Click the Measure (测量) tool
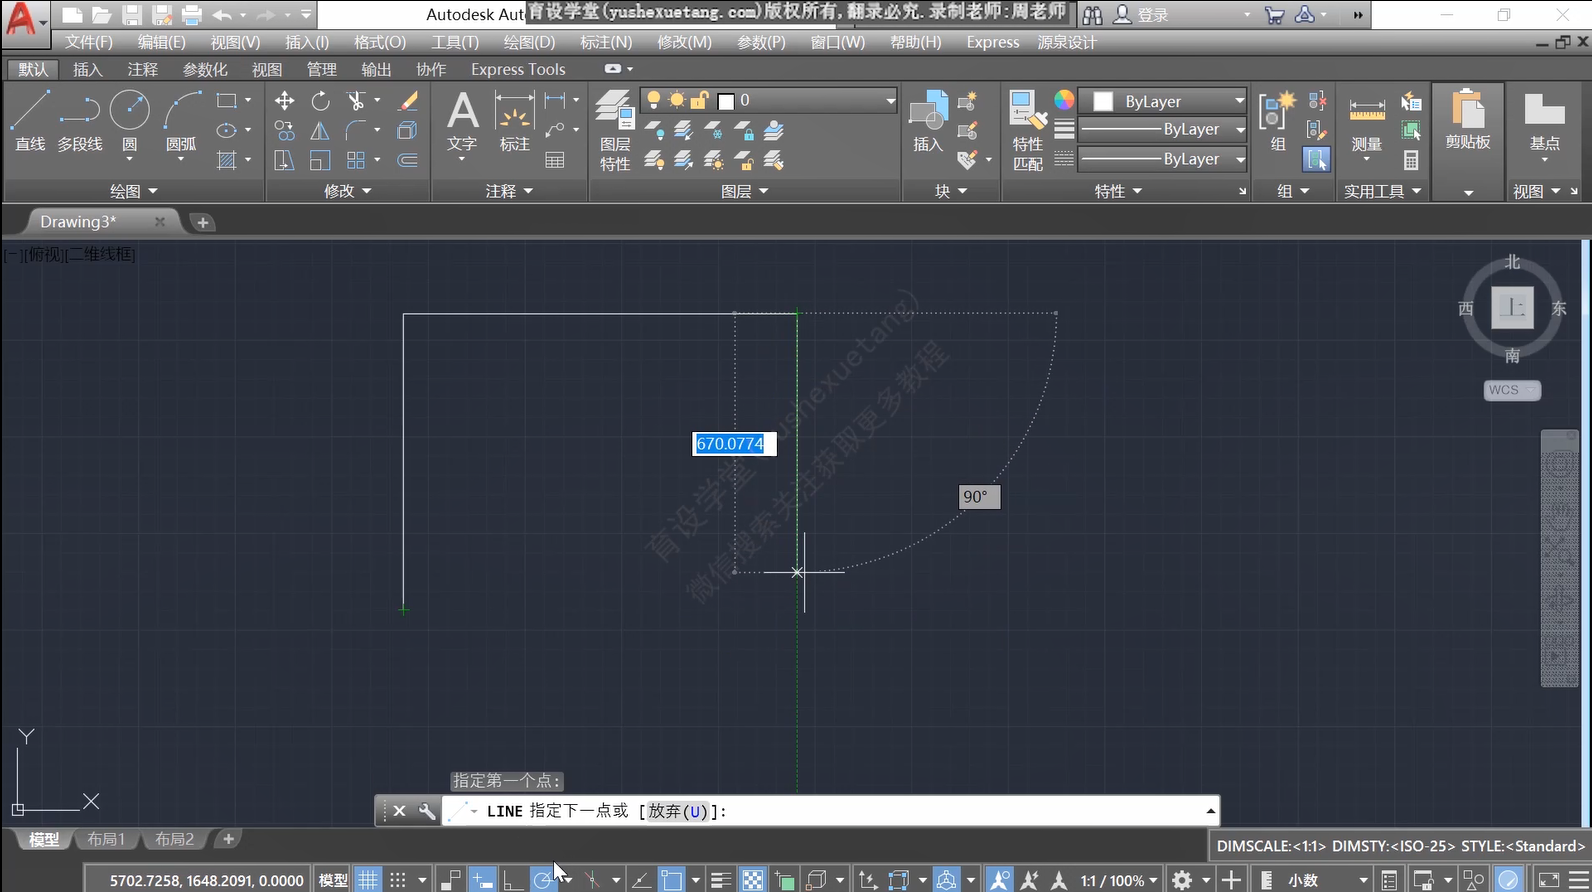Screen dimensions: 1592x892 pyautogui.click(x=1367, y=124)
